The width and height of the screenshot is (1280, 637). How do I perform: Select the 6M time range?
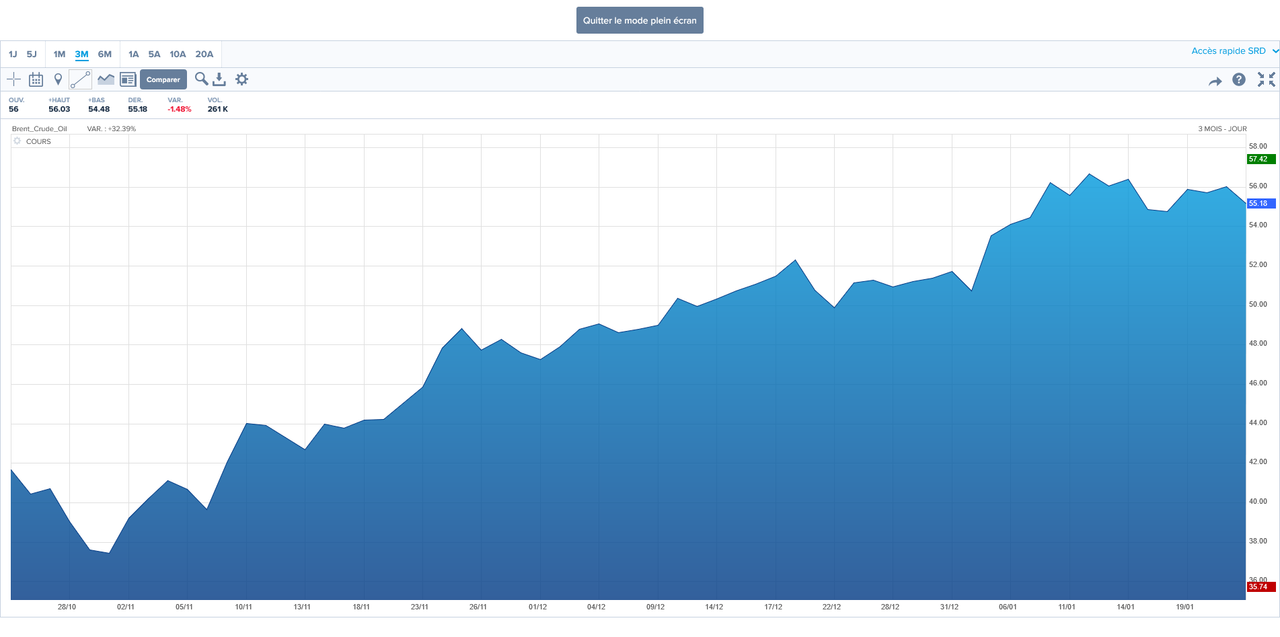pos(105,54)
